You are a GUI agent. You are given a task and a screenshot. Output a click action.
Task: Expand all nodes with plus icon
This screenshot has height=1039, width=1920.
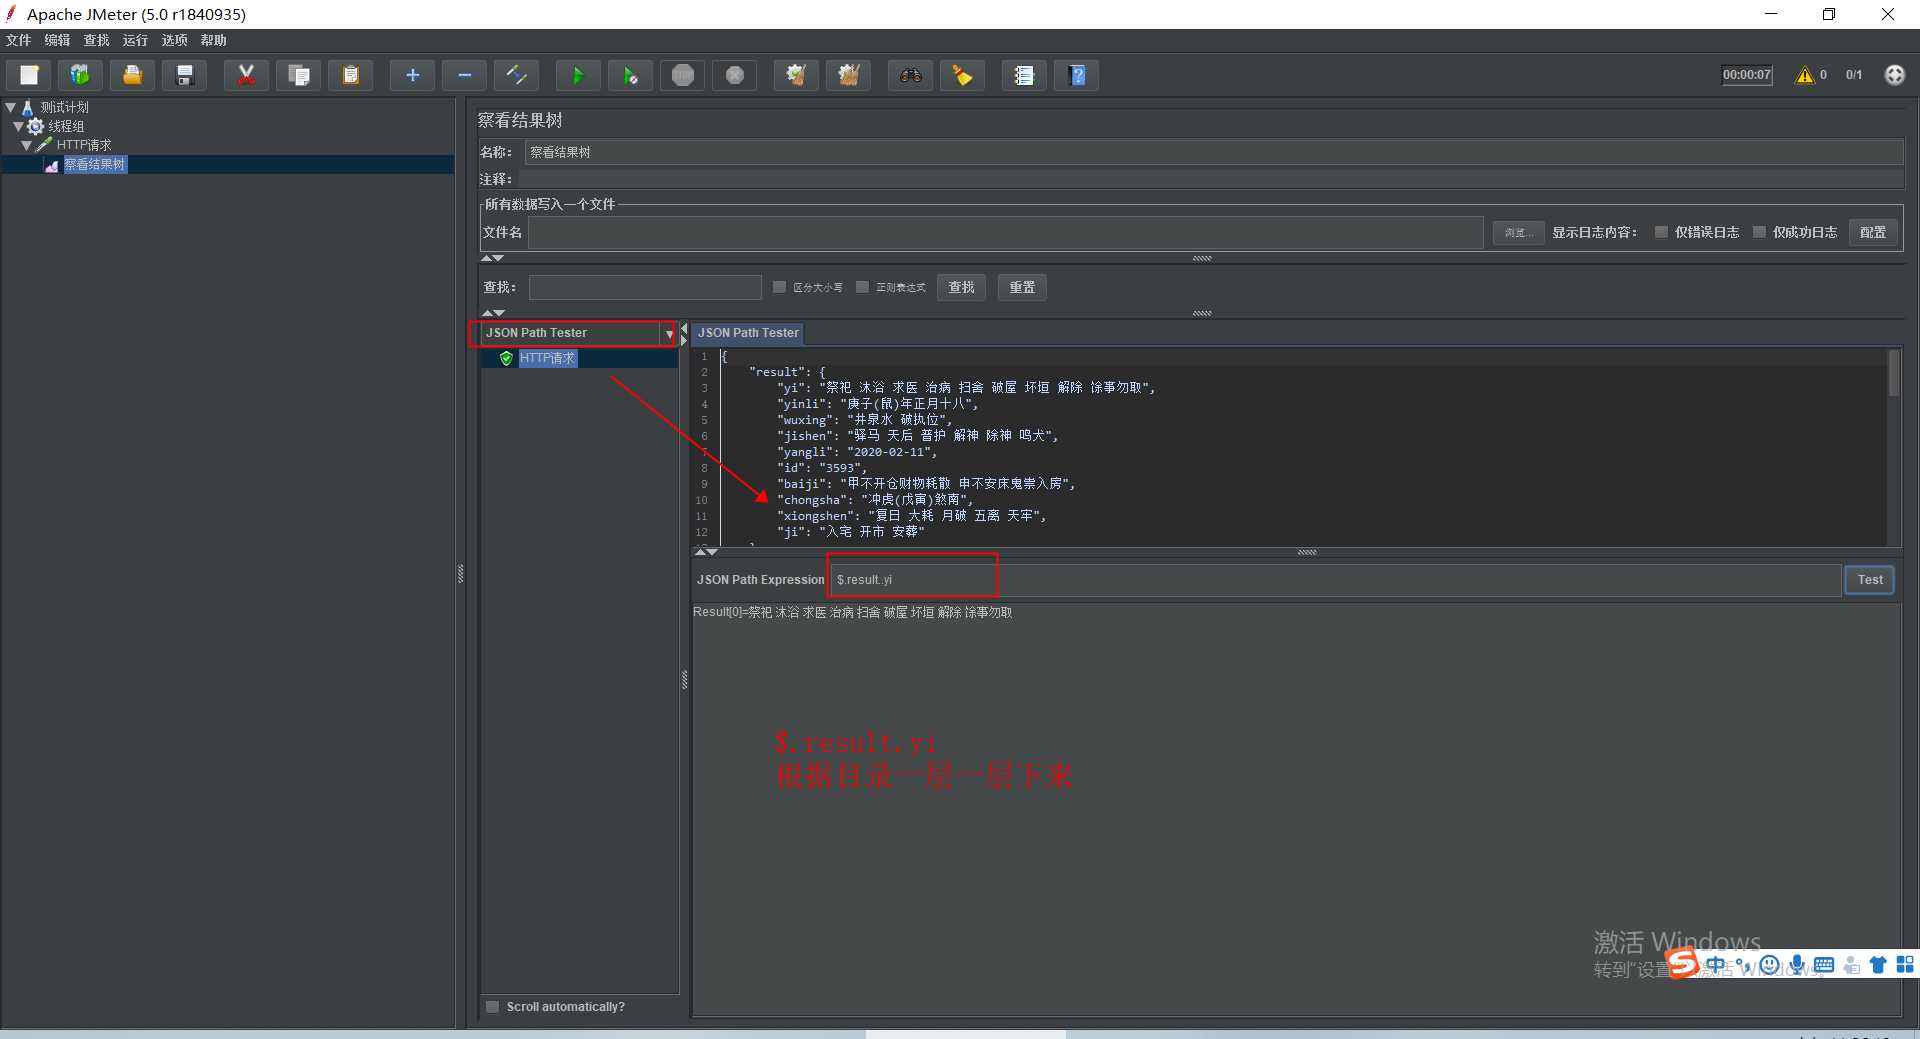412,75
